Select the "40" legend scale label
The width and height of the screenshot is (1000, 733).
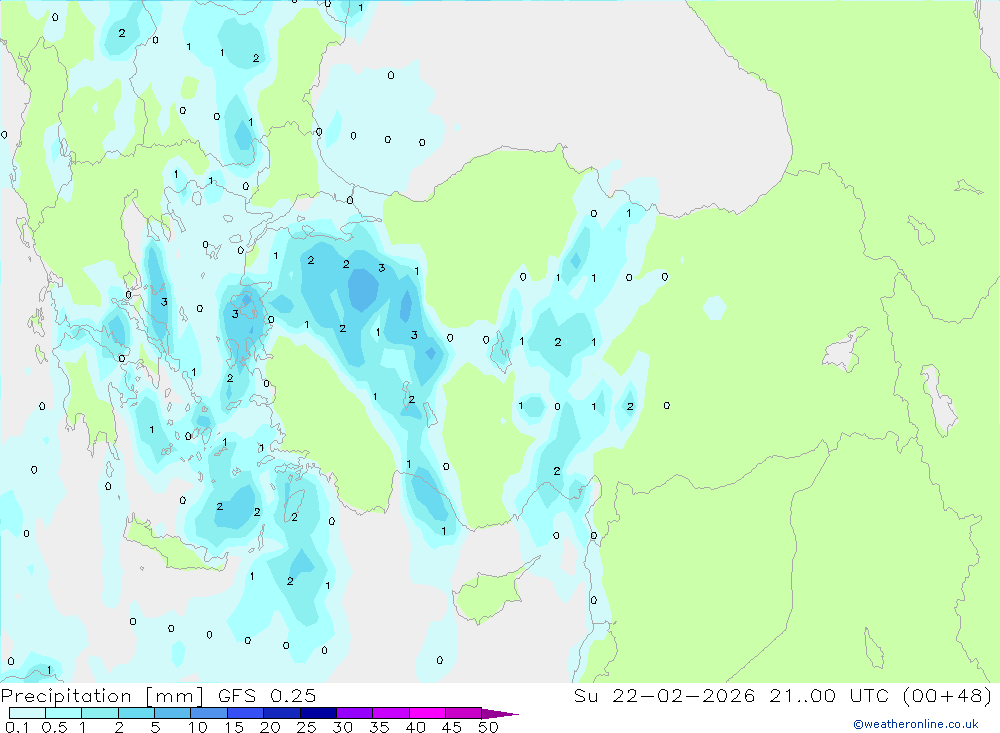point(415,727)
